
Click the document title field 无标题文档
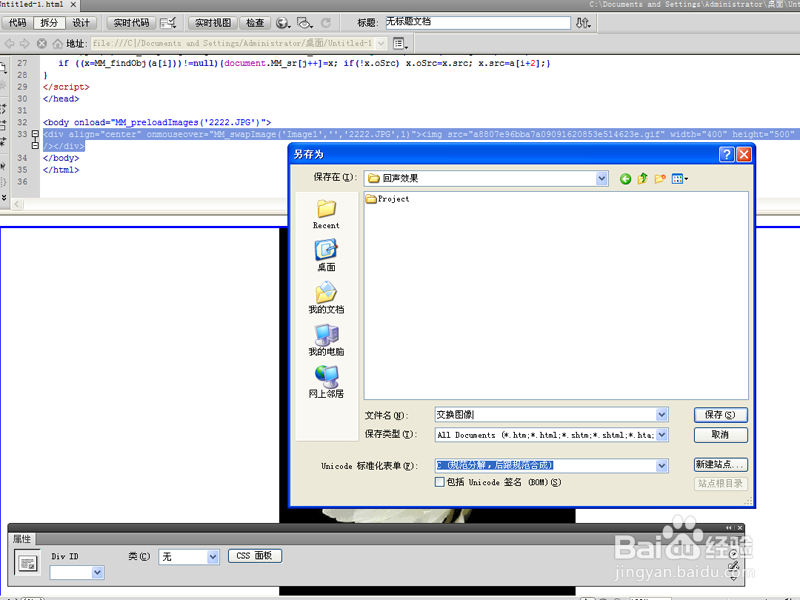(x=478, y=22)
